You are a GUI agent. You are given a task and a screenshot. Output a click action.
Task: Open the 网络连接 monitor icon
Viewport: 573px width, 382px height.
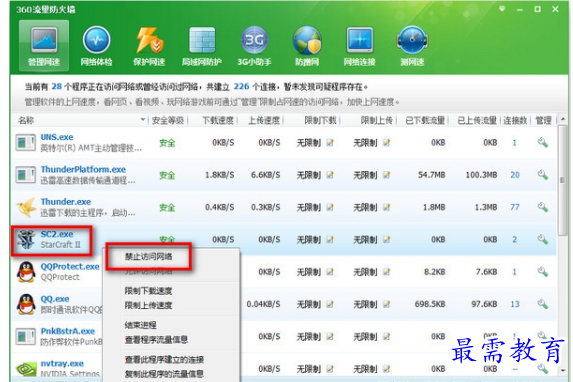(x=360, y=45)
